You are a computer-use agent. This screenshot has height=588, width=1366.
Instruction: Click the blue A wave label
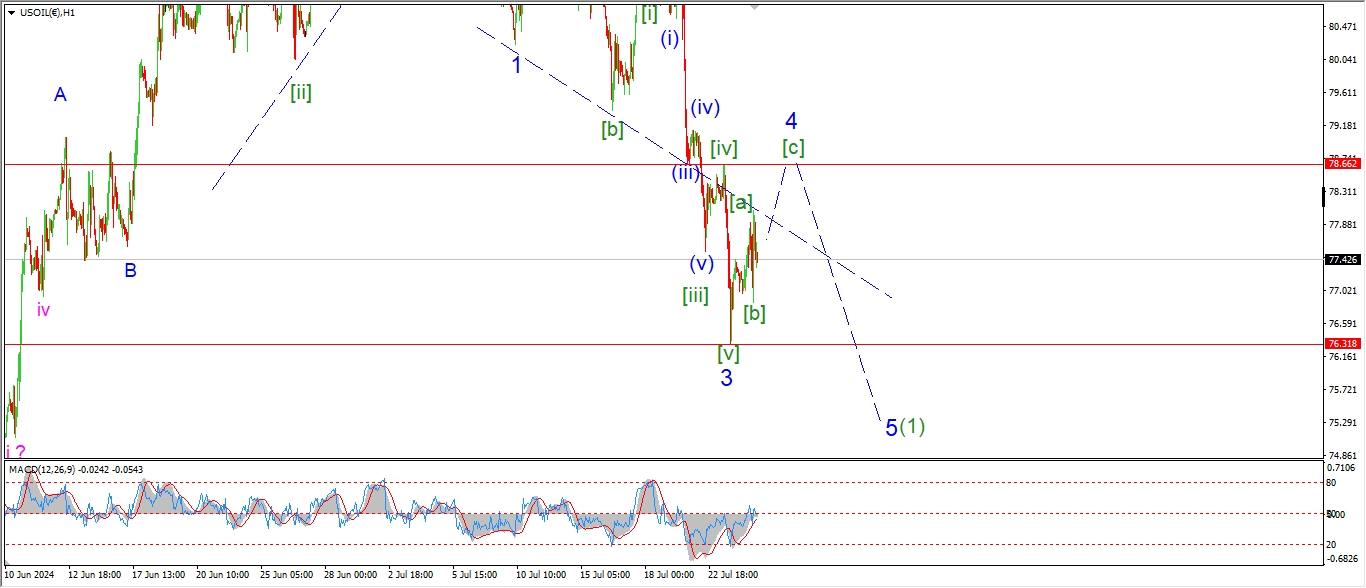60,95
